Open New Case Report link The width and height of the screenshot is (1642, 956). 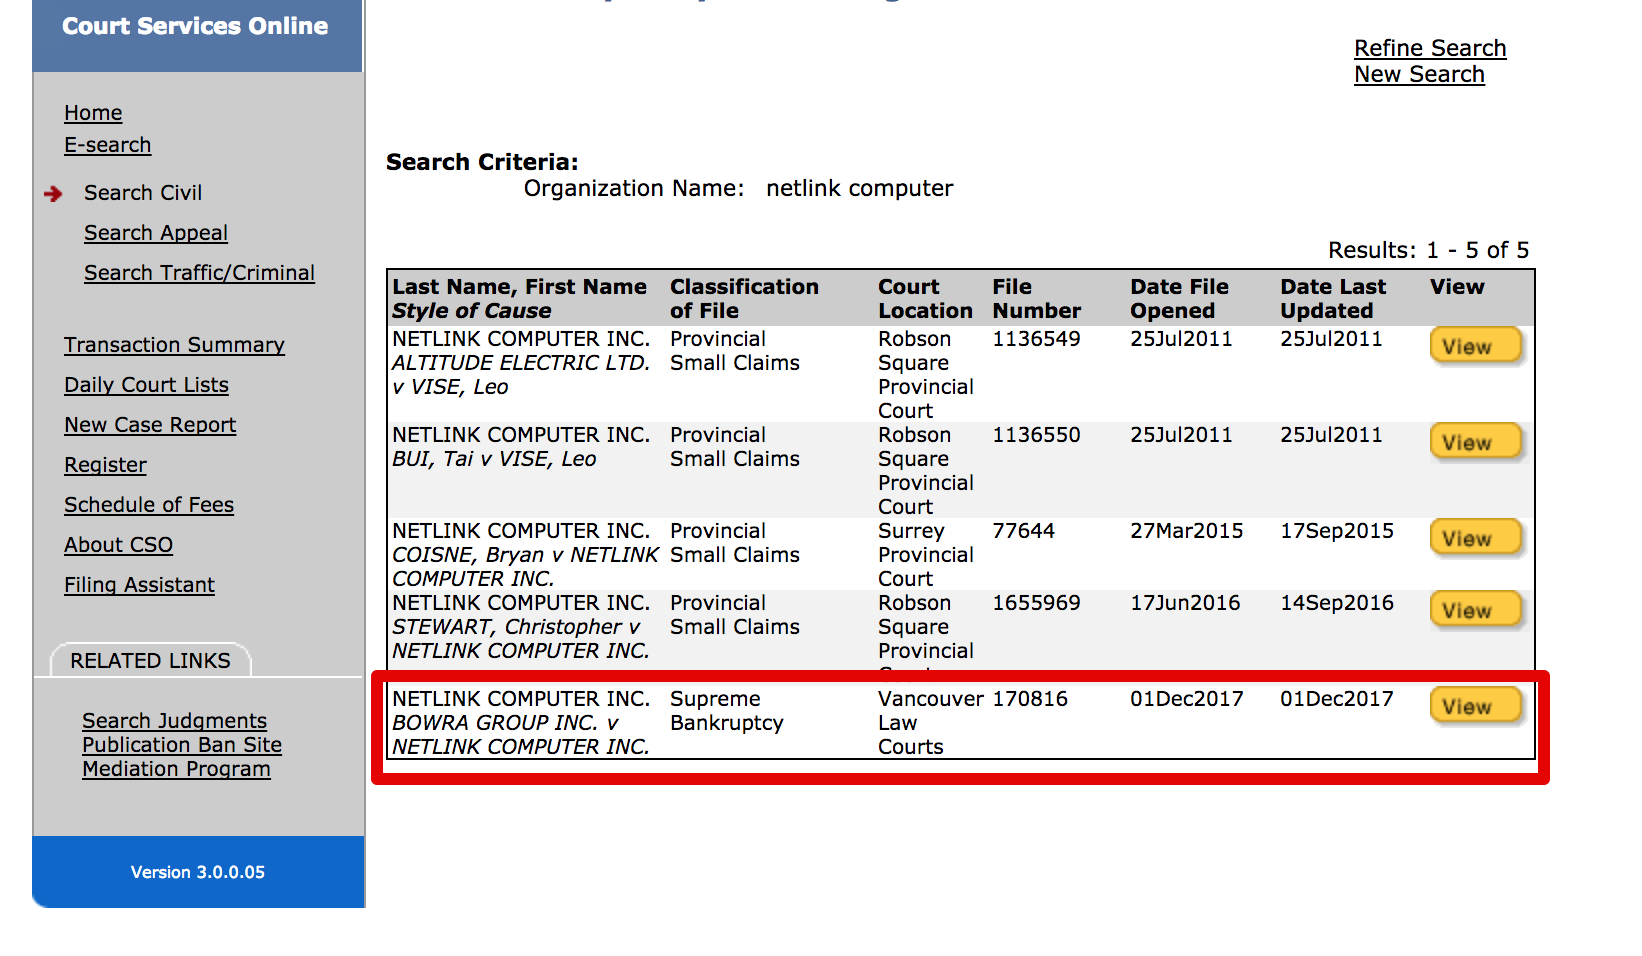click(150, 425)
